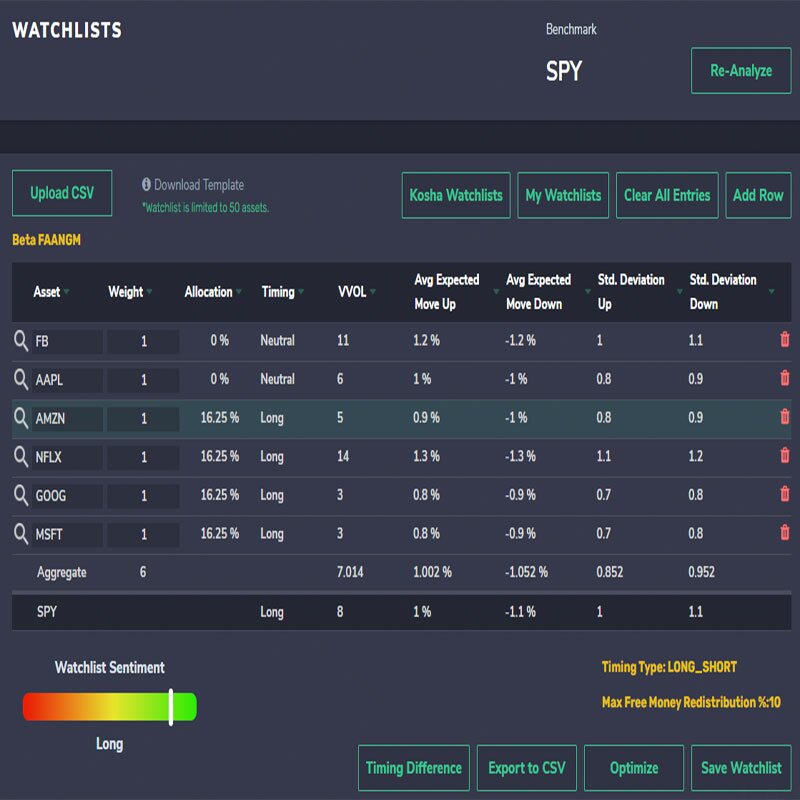Click Save Watchlist
This screenshot has height=800, width=800.
click(x=741, y=768)
